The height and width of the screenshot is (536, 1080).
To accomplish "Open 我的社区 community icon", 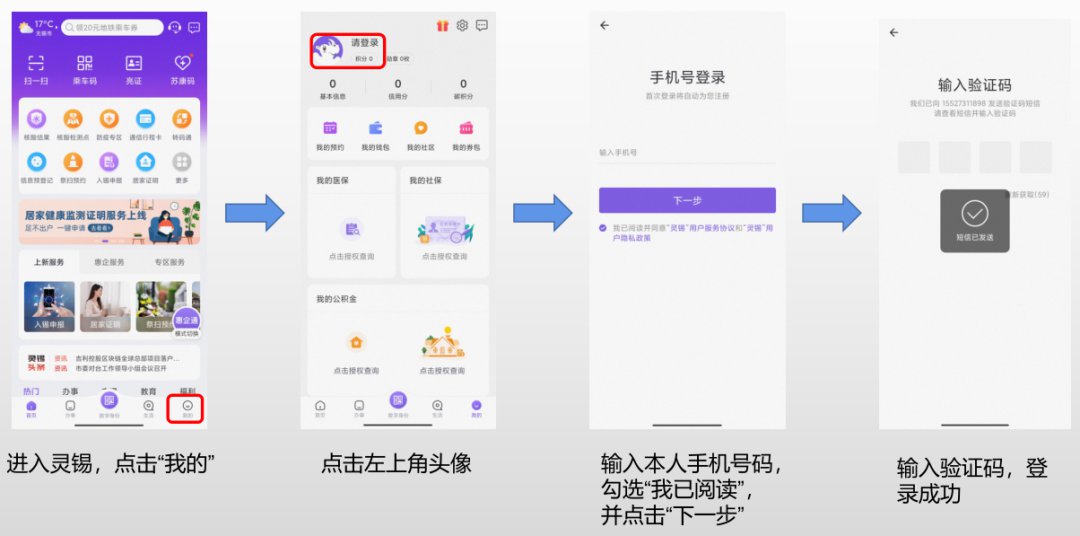I will click(421, 128).
